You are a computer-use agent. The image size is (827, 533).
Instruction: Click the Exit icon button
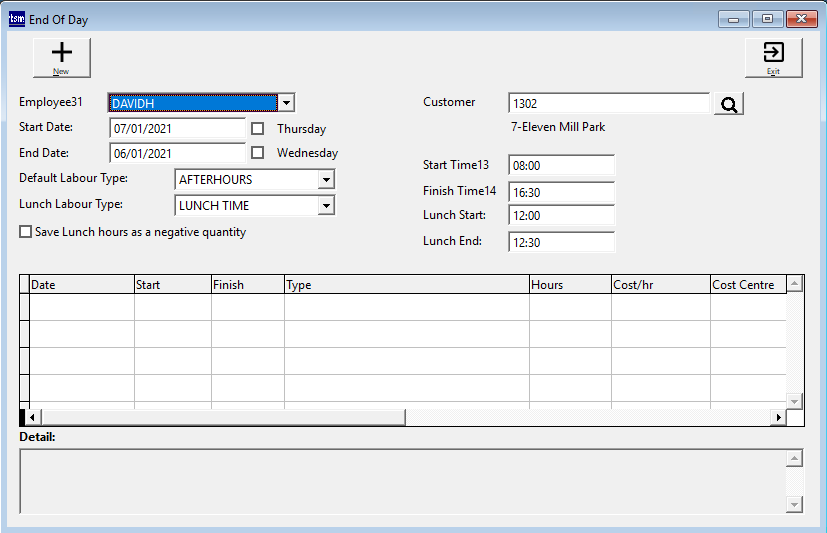(x=773, y=57)
